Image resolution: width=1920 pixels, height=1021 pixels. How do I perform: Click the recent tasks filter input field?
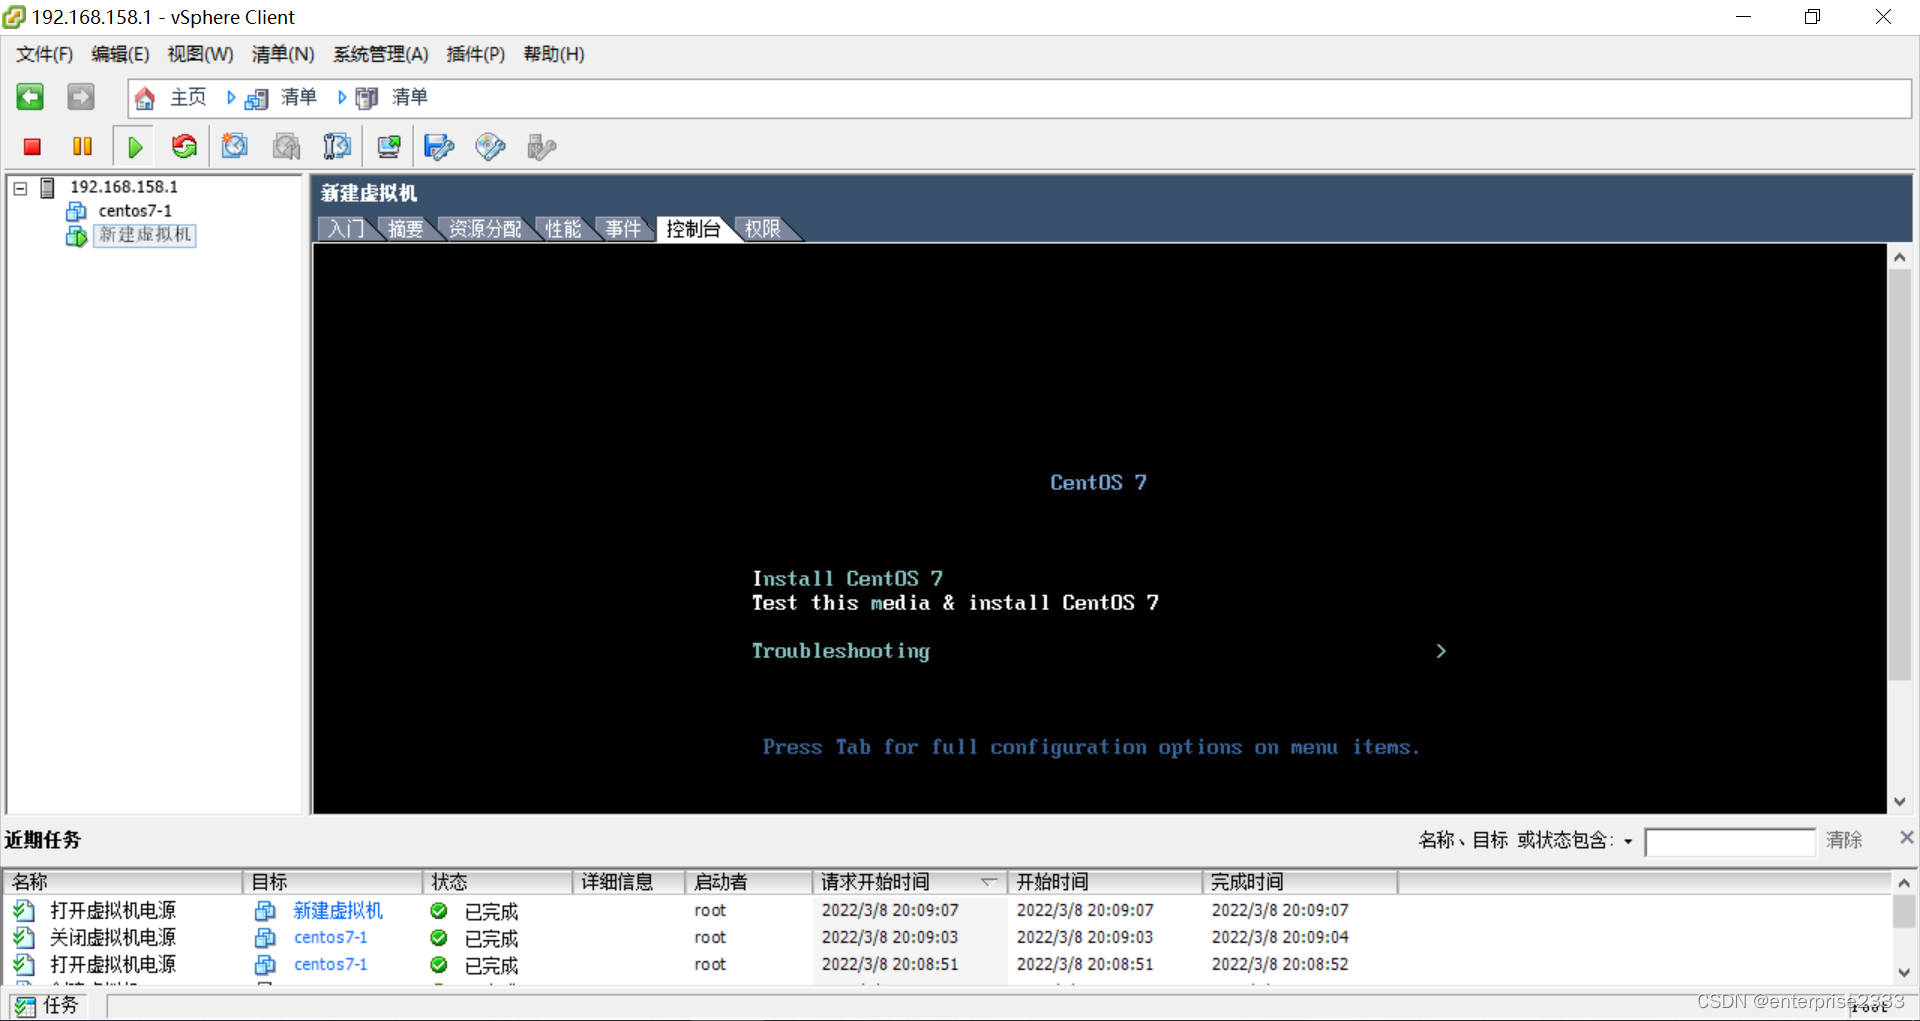[1730, 842]
